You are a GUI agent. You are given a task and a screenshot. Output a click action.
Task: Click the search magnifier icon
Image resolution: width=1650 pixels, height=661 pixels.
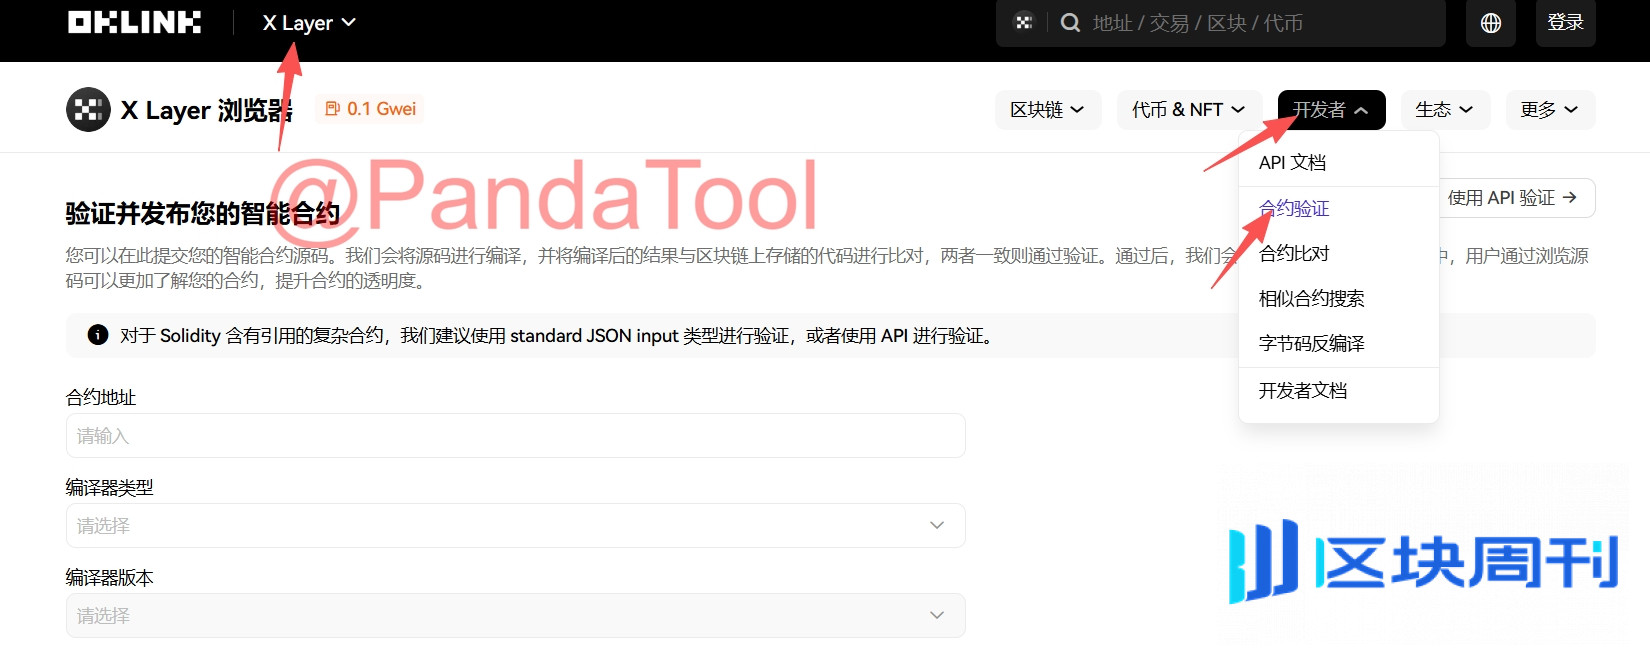[1070, 23]
